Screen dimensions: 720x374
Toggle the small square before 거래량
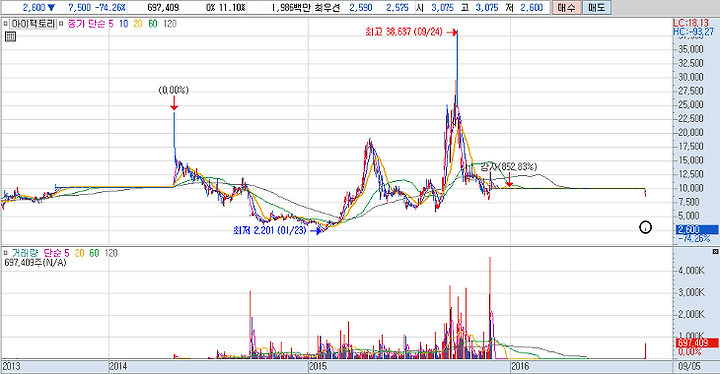pos(6,253)
